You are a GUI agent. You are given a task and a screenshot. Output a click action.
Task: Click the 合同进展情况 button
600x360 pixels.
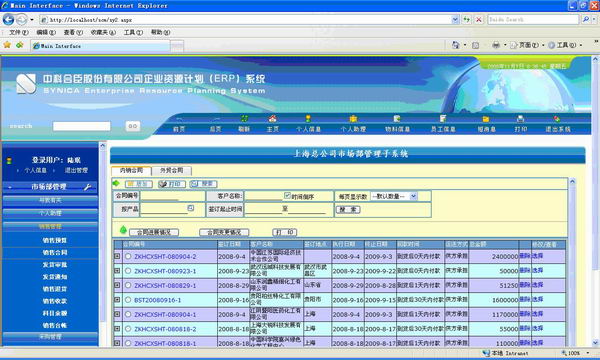(x=154, y=232)
